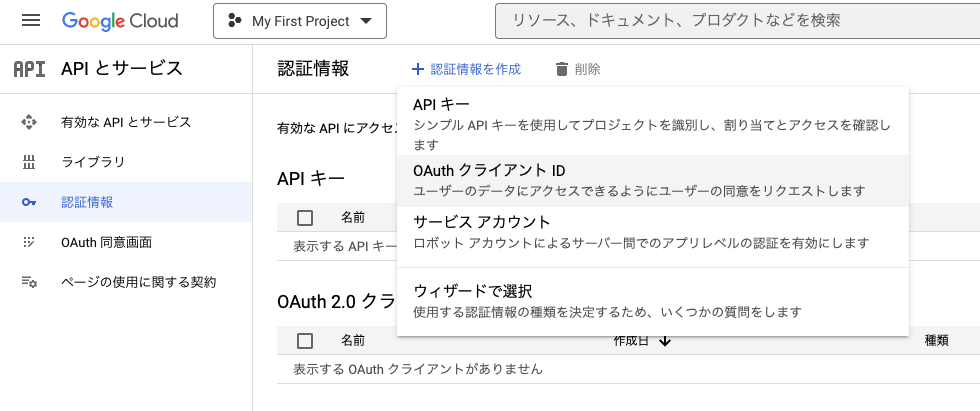
Task: Choose サービス アカウント from the menu
Action: (x=652, y=232)
